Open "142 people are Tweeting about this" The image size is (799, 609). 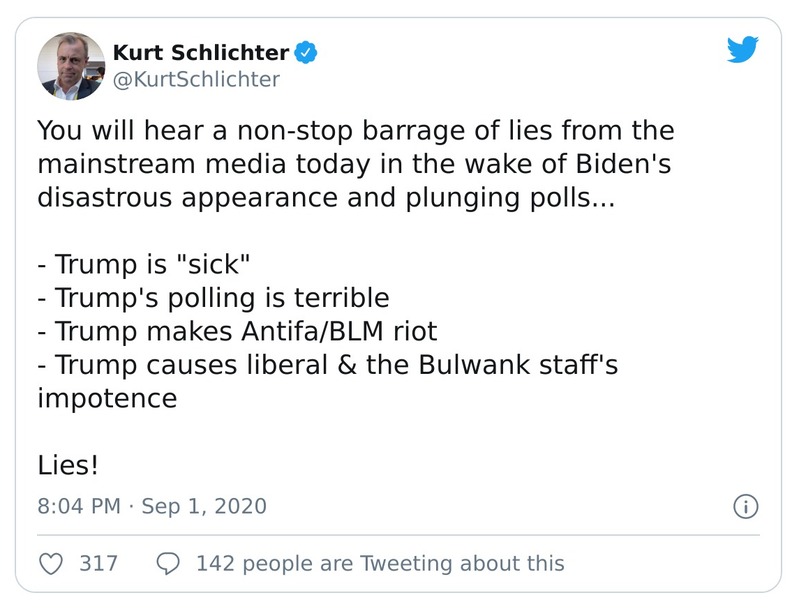[x=380, y=563]
